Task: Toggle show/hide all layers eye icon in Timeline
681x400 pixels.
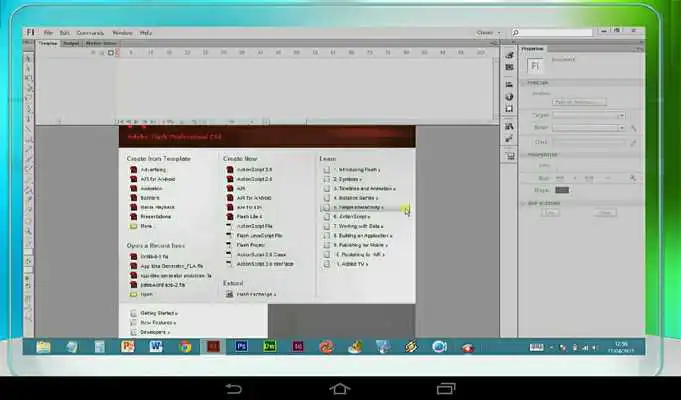Action: point(93,53)
